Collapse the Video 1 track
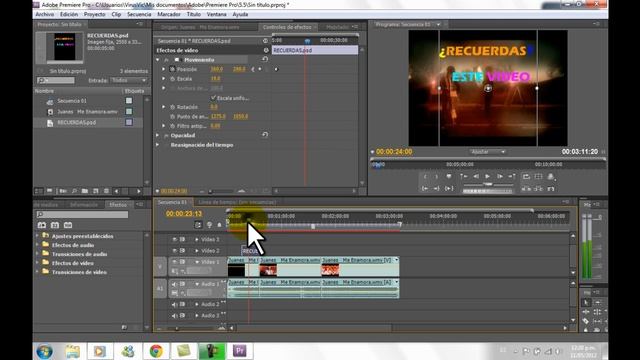 click(197, 262)
